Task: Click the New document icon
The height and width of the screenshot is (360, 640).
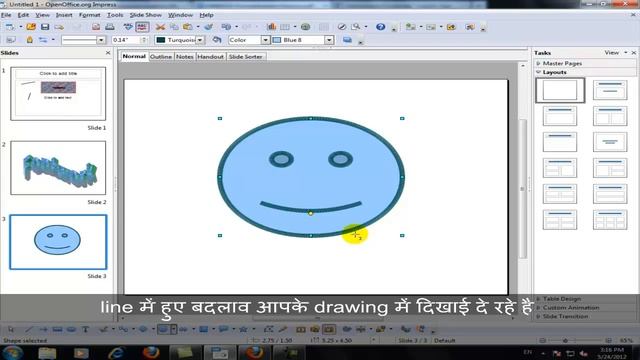Action: pos(9,27)
